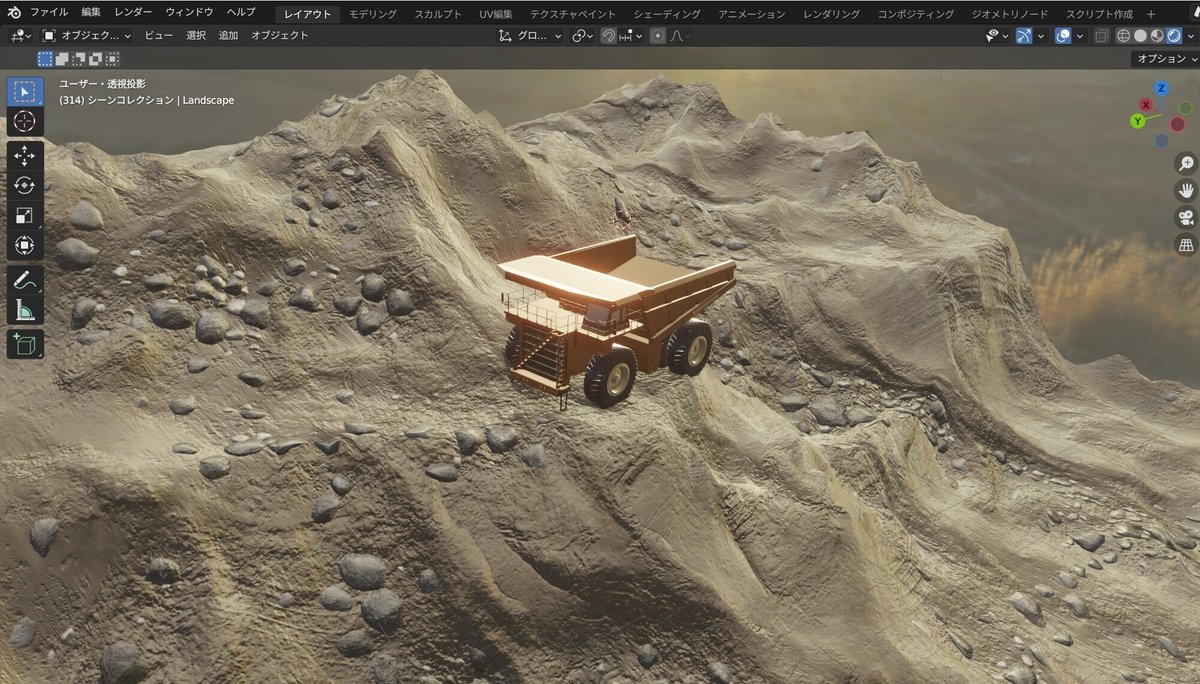Viewport: 1200px width, 684px height.
Task: Select the Annotate tool
Action: [x=25, y=280]
